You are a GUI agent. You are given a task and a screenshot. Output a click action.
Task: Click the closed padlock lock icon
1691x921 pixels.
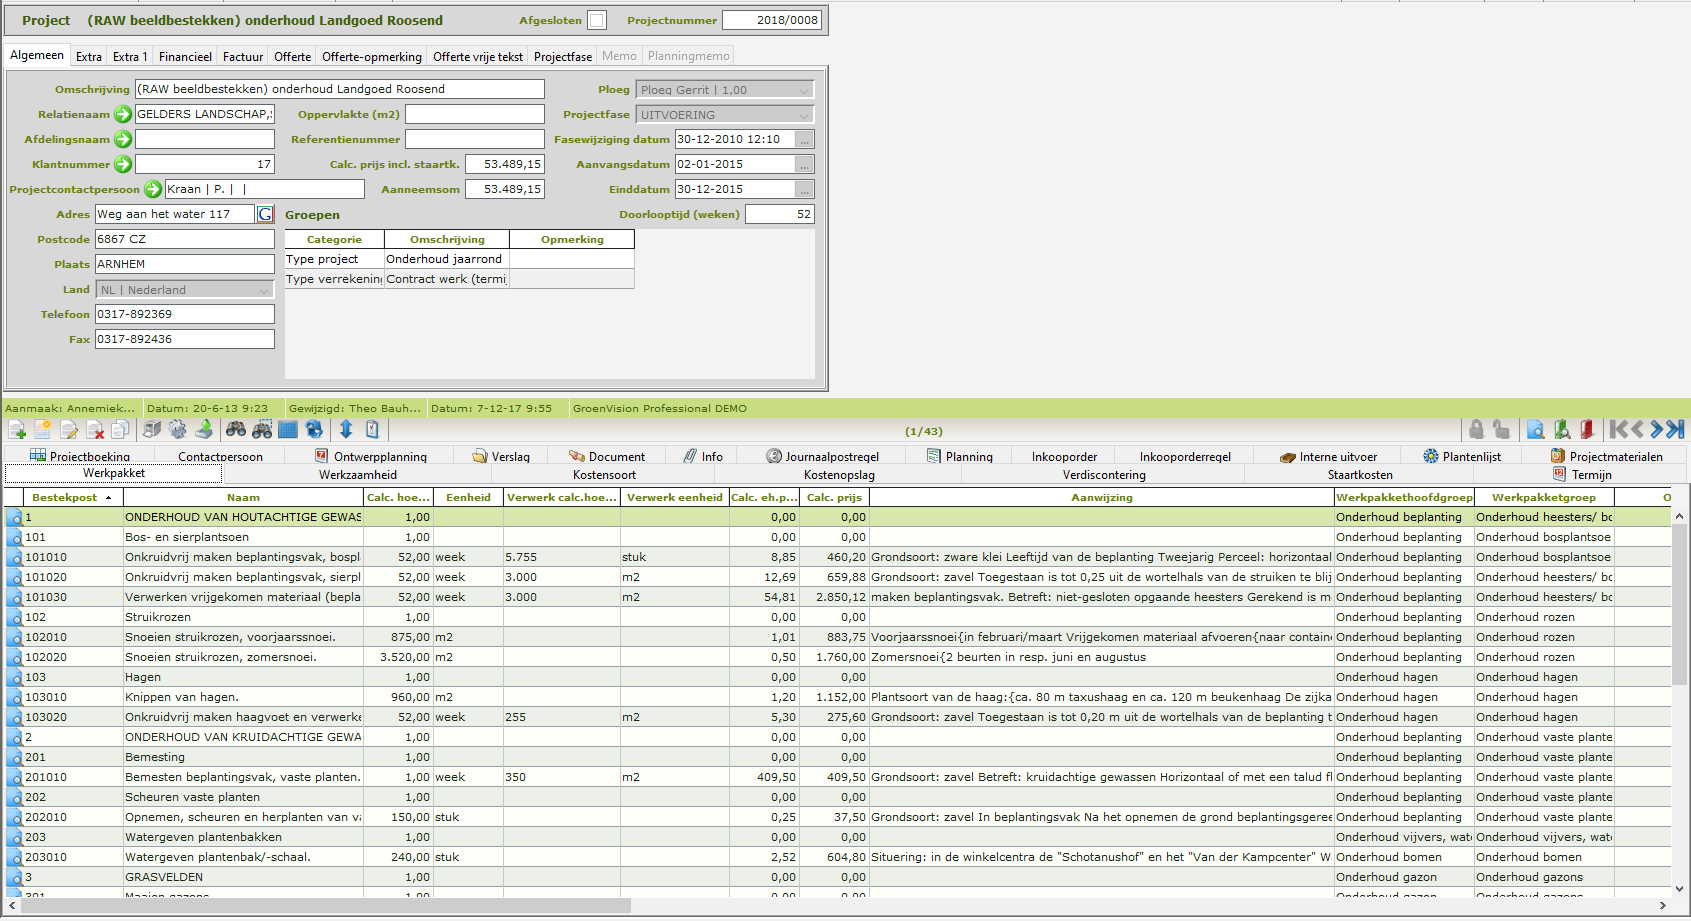point(1476,430)
